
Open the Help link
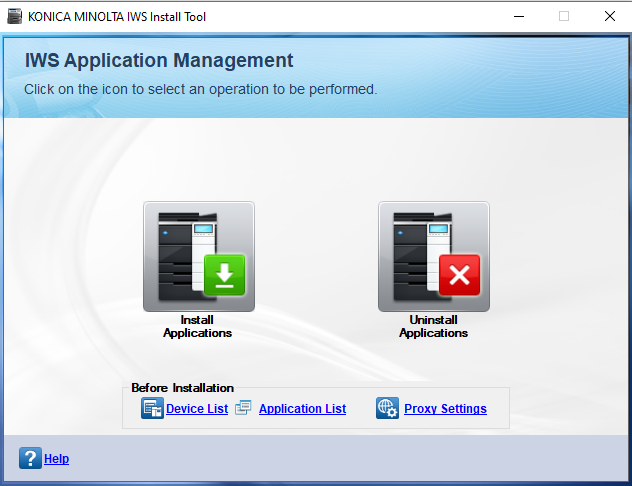point(56,459)
